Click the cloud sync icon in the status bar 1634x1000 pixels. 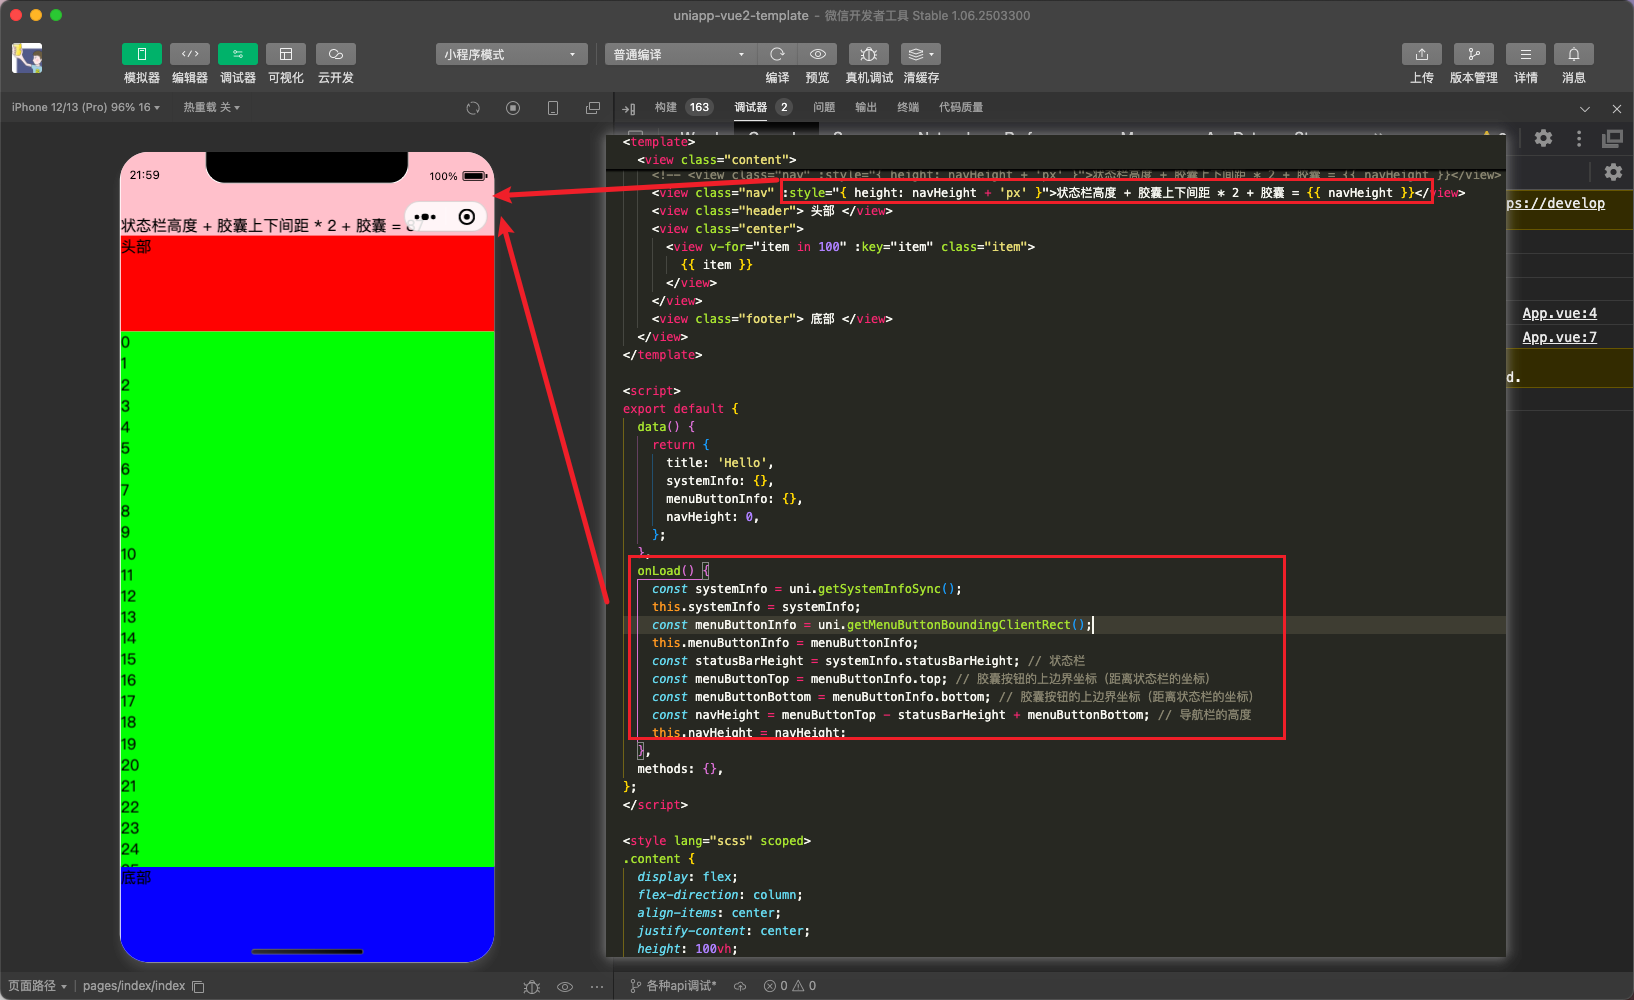[x=740, y=986]
